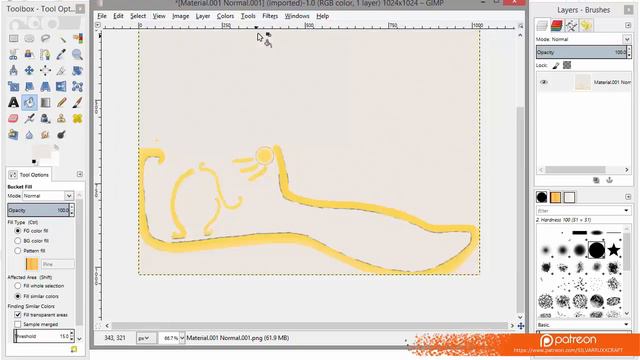This screenshot has height=360, width=640.
Task: Select the Crop tool
Action: (62, 71)
